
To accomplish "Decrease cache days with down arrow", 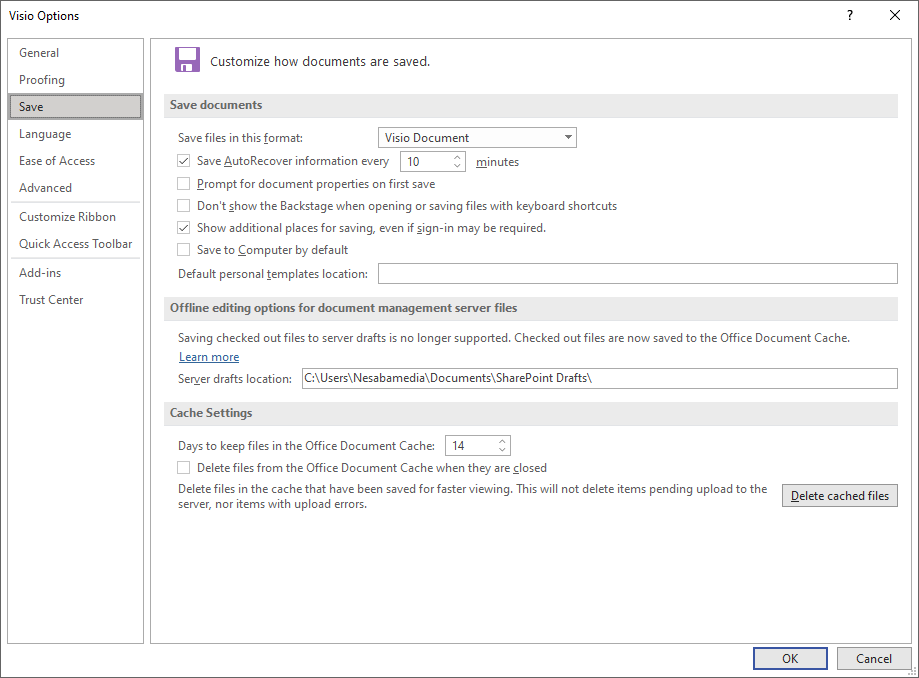I will (x=502, y=451).
